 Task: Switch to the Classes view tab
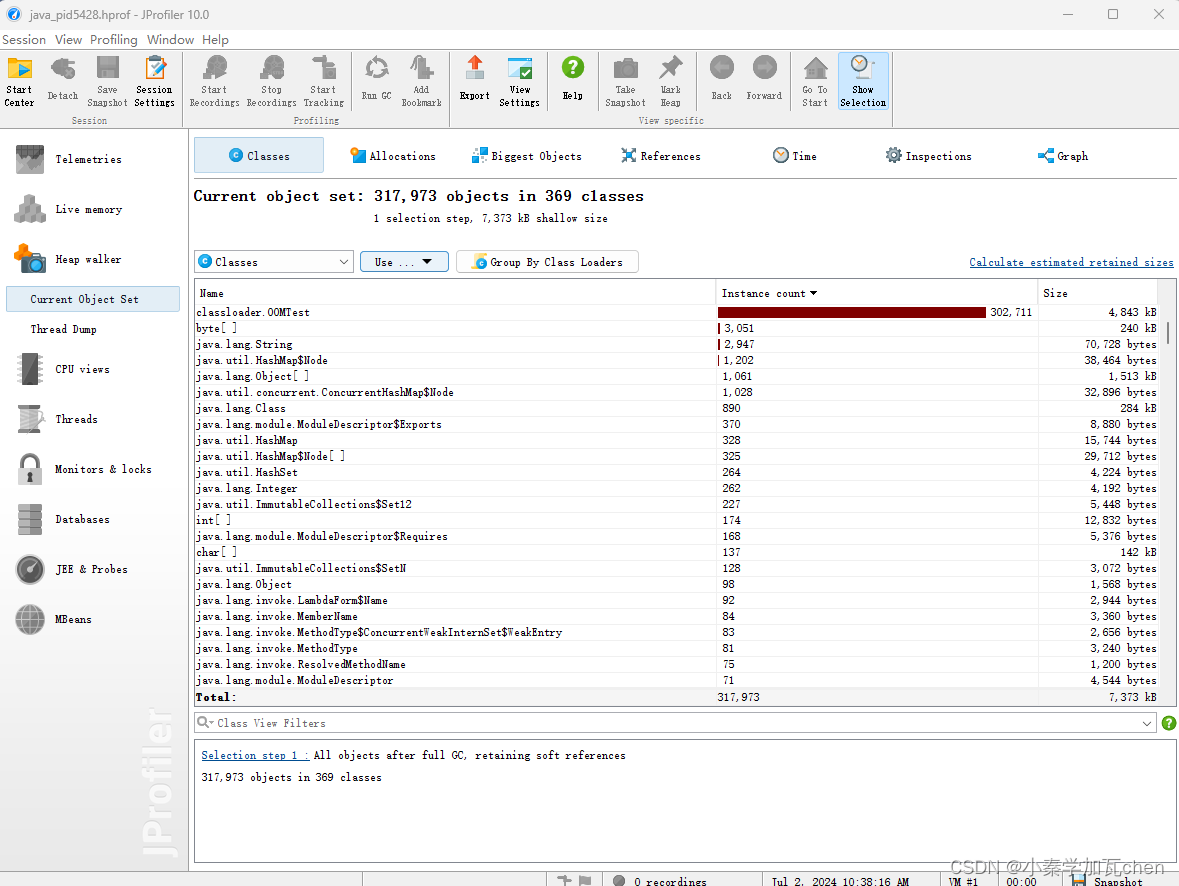(259, 156)
